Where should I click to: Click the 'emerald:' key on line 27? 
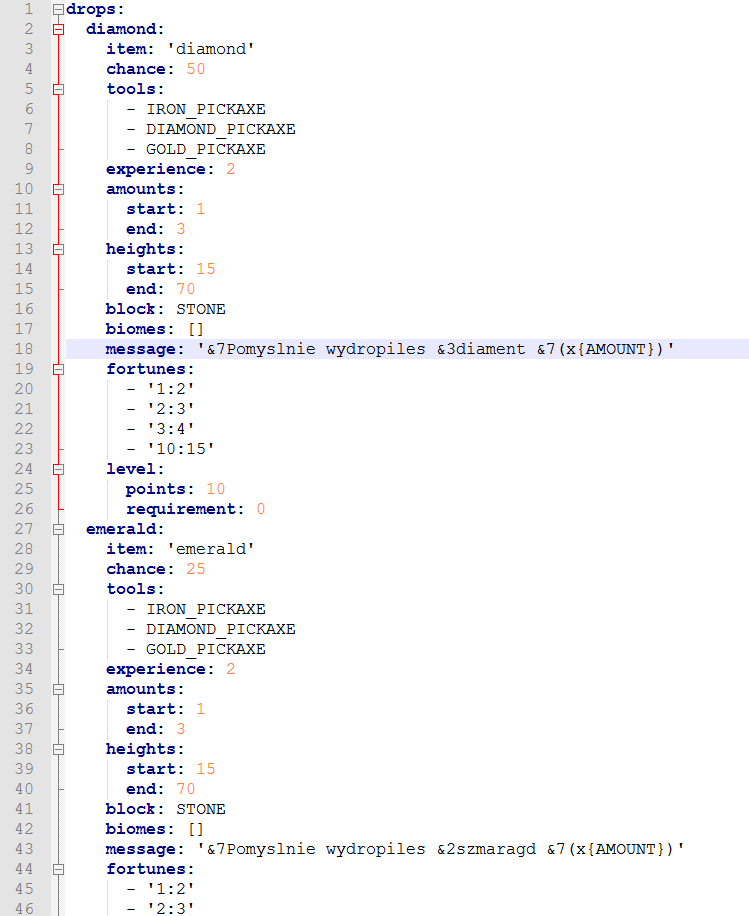click(x=125, y=529)
